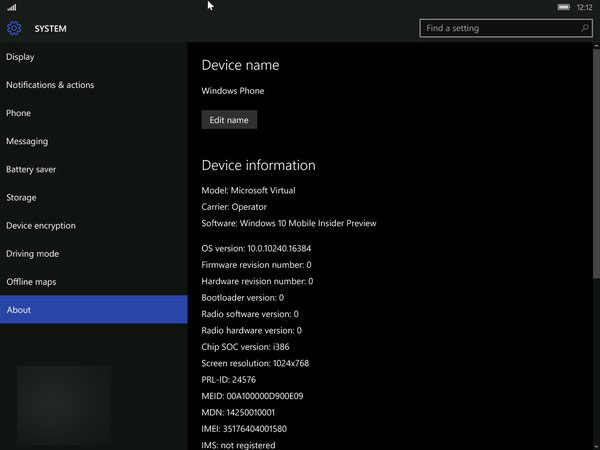Click the clock showing 12:12
Screen dimensions: 600x450
click(585, 7)
